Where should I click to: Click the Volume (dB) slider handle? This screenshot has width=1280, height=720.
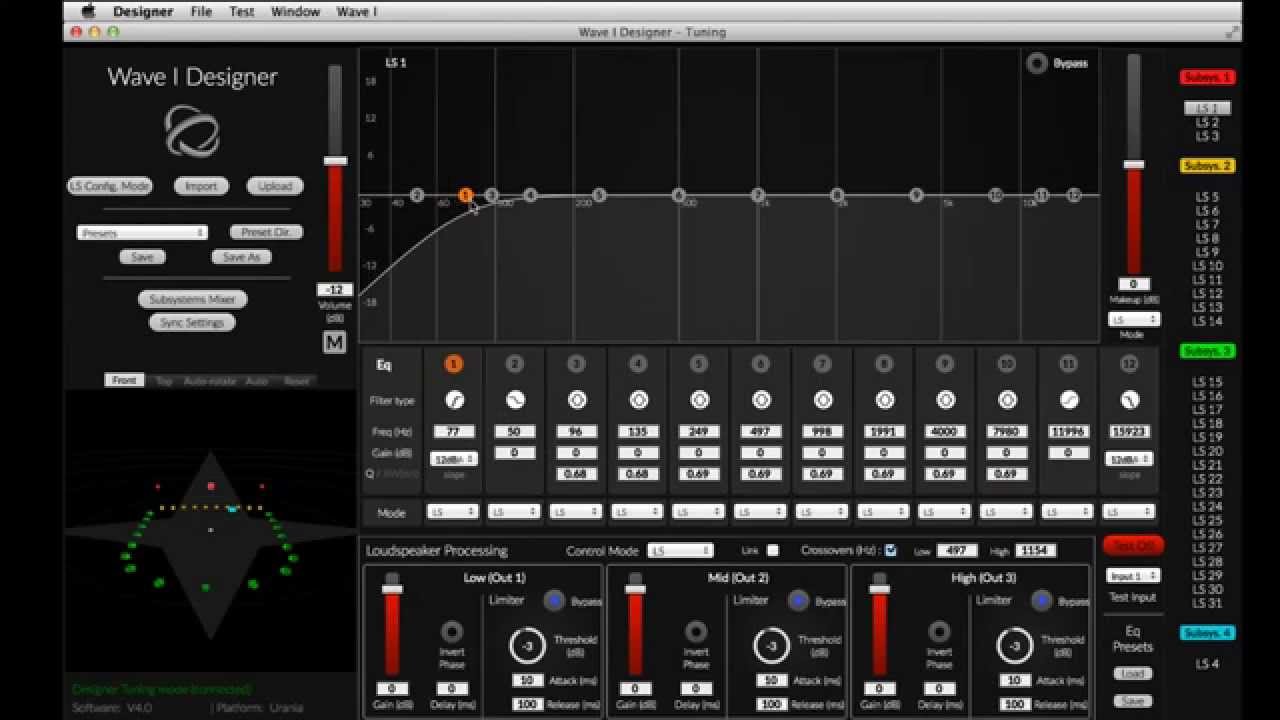point(335,160)
